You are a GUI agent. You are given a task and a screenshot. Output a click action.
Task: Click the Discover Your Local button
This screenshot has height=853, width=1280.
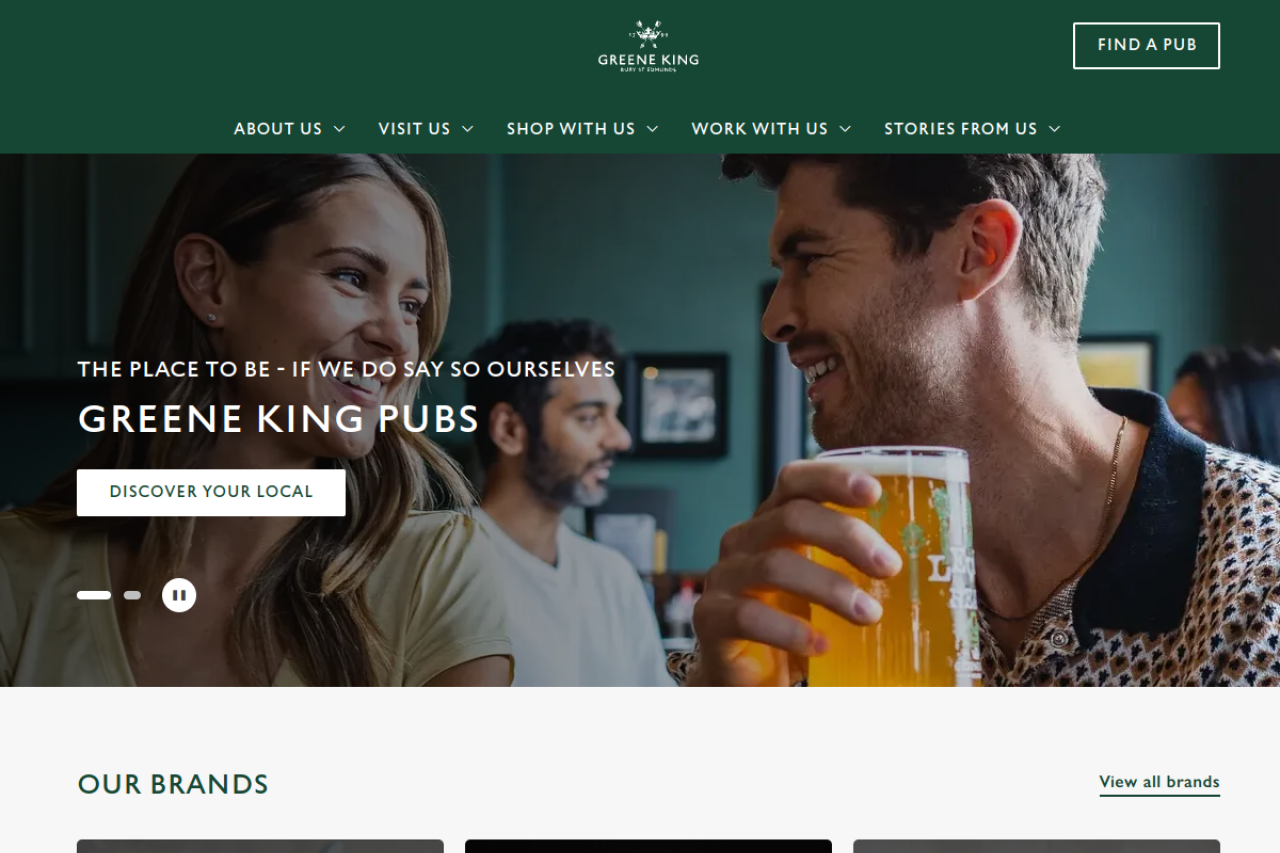(211, 492)
